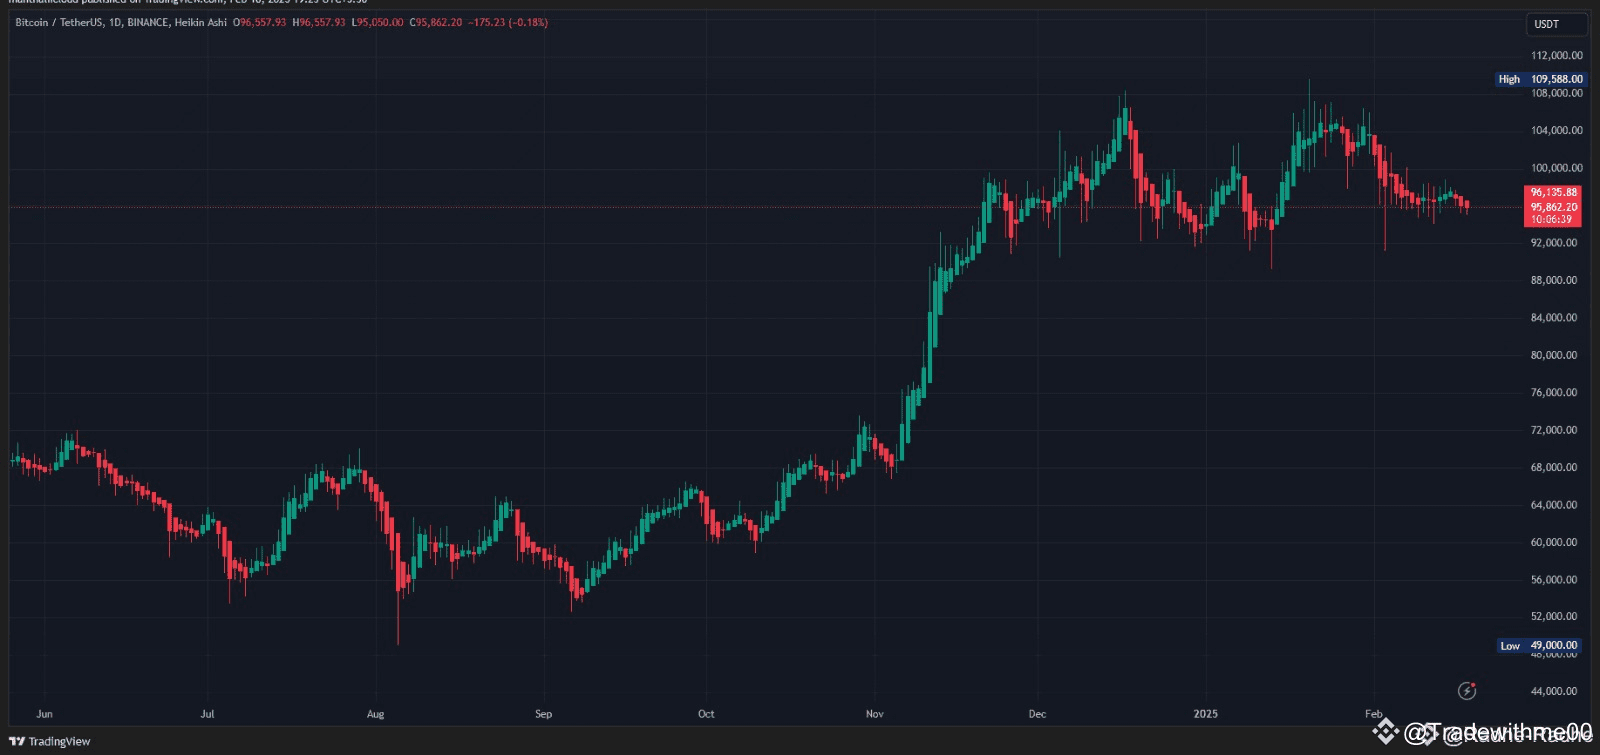The width and height of the screenshot is (1600, 755).
Task: Open the TradingView logo link
Action: click(x=50, y=741)
